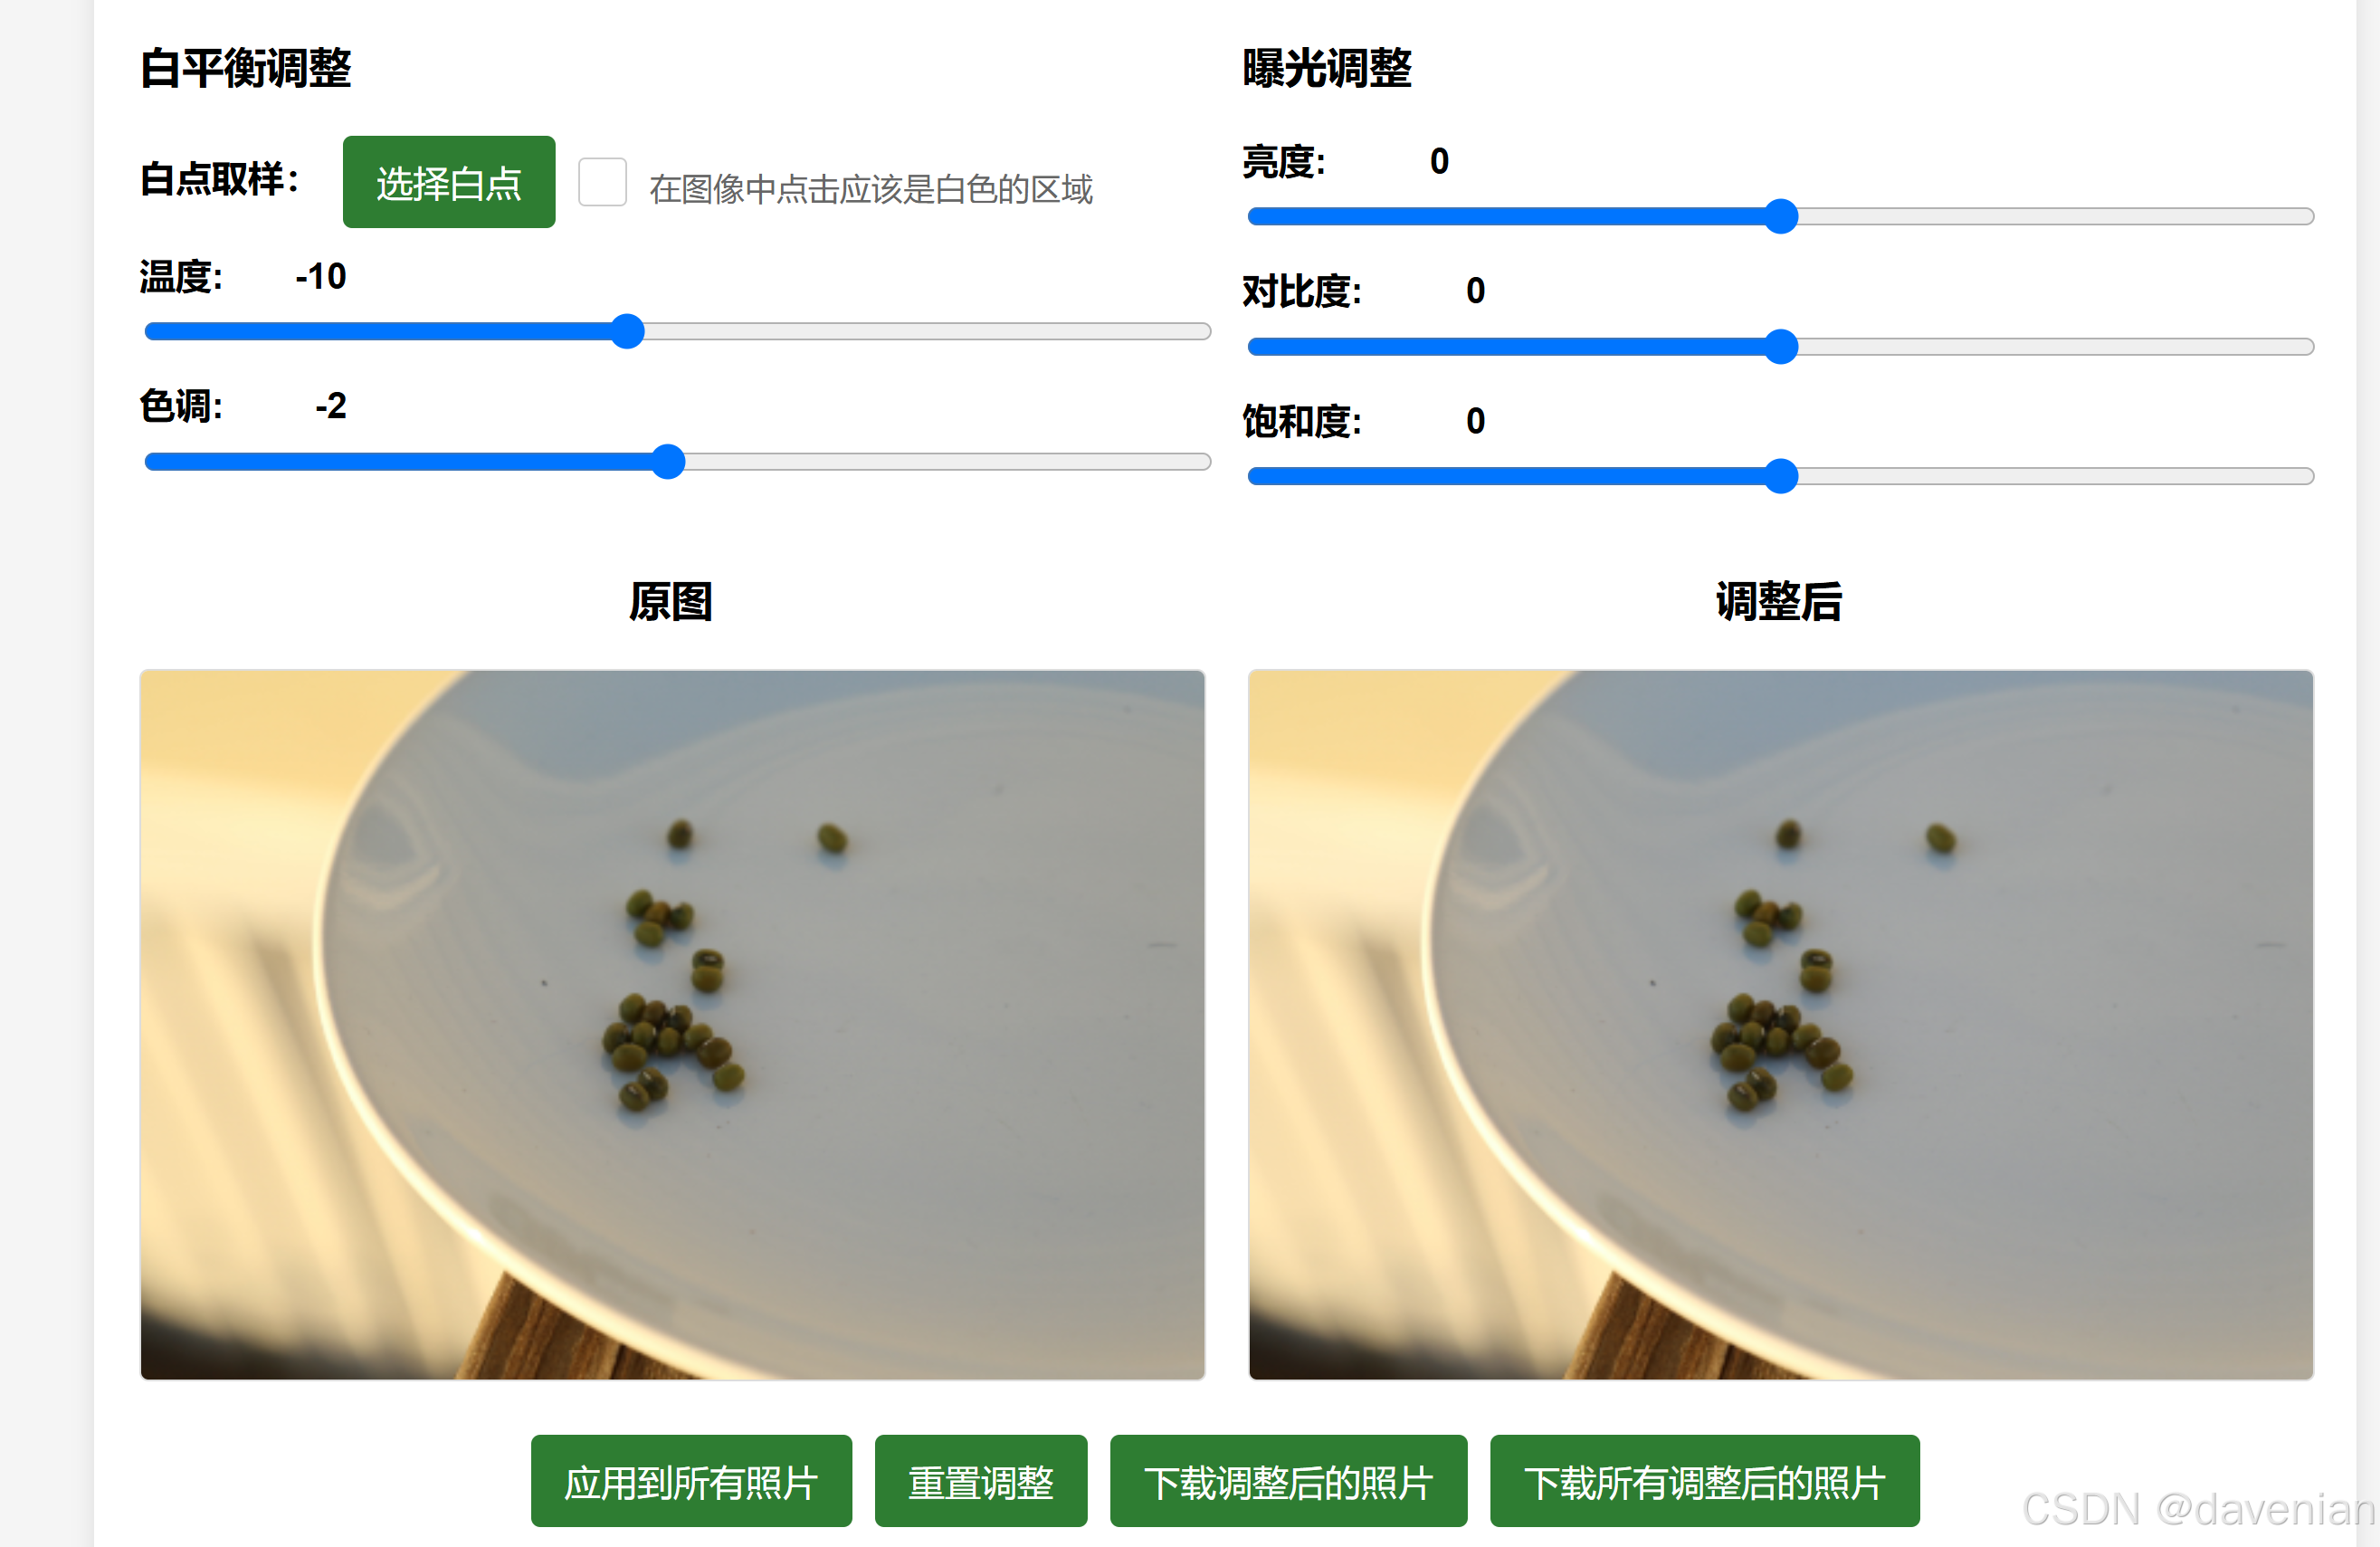This screenshot has width=2380, height=1547.
Task: Click 下载所有调整后的照片 button
Action: click(x=1705, y=1481)
